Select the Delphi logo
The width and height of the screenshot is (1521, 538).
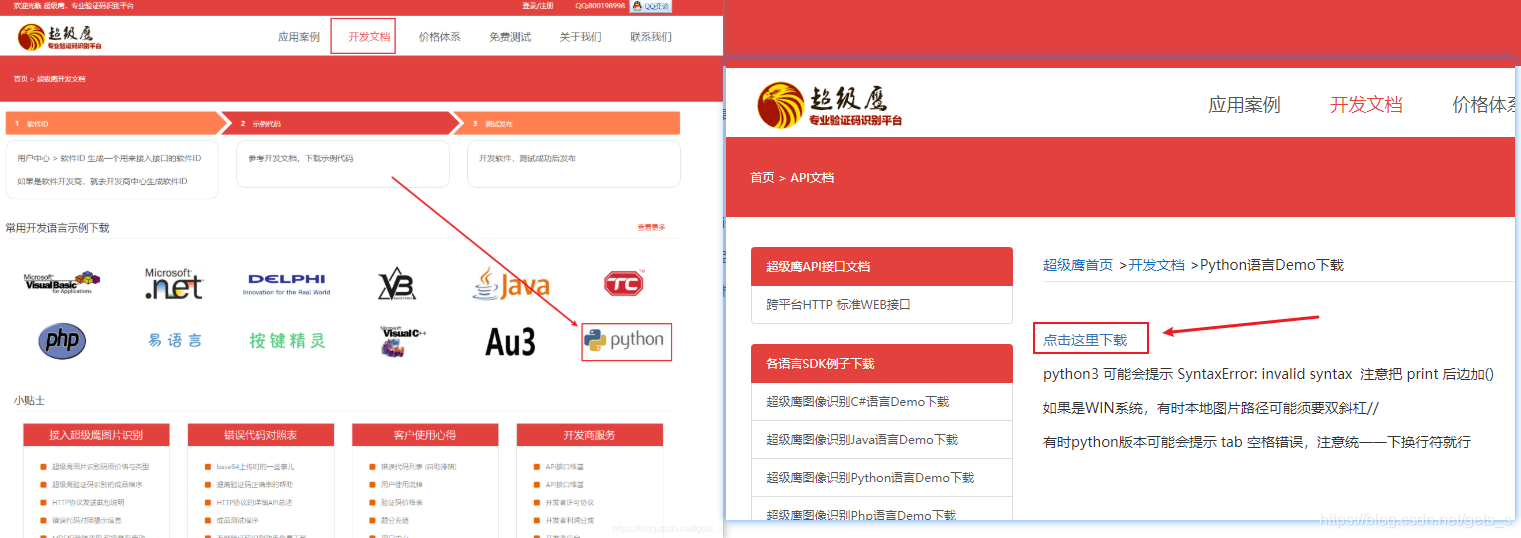(x=288, y=285)
